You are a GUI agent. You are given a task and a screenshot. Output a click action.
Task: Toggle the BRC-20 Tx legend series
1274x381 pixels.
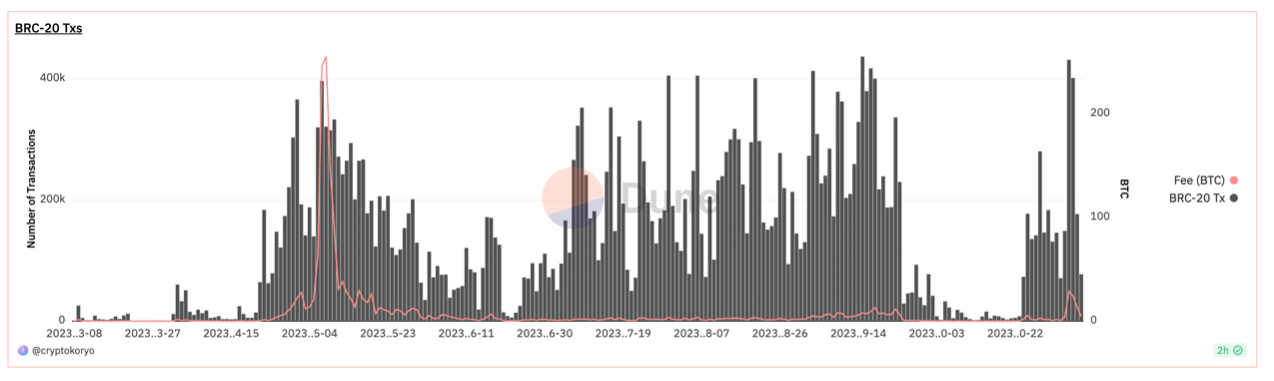pyautogui.click(x=1204, y=198)
